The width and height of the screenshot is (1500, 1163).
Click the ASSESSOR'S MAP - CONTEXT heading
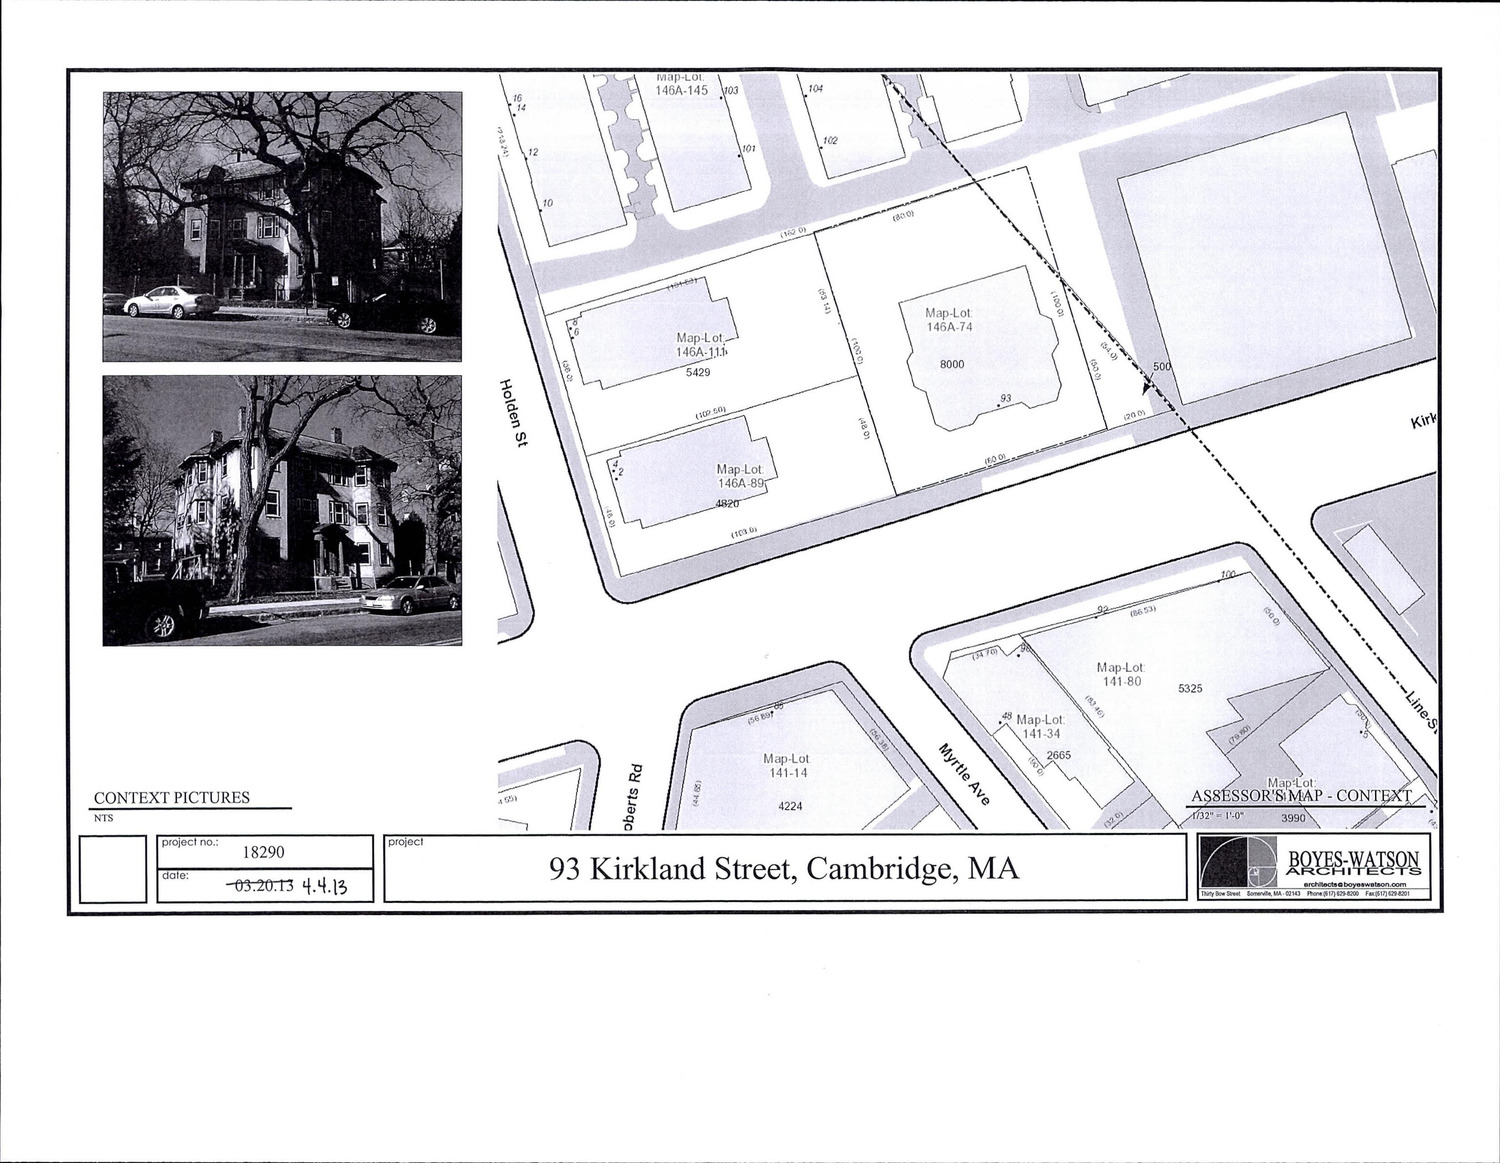(x=1301, y=796)
